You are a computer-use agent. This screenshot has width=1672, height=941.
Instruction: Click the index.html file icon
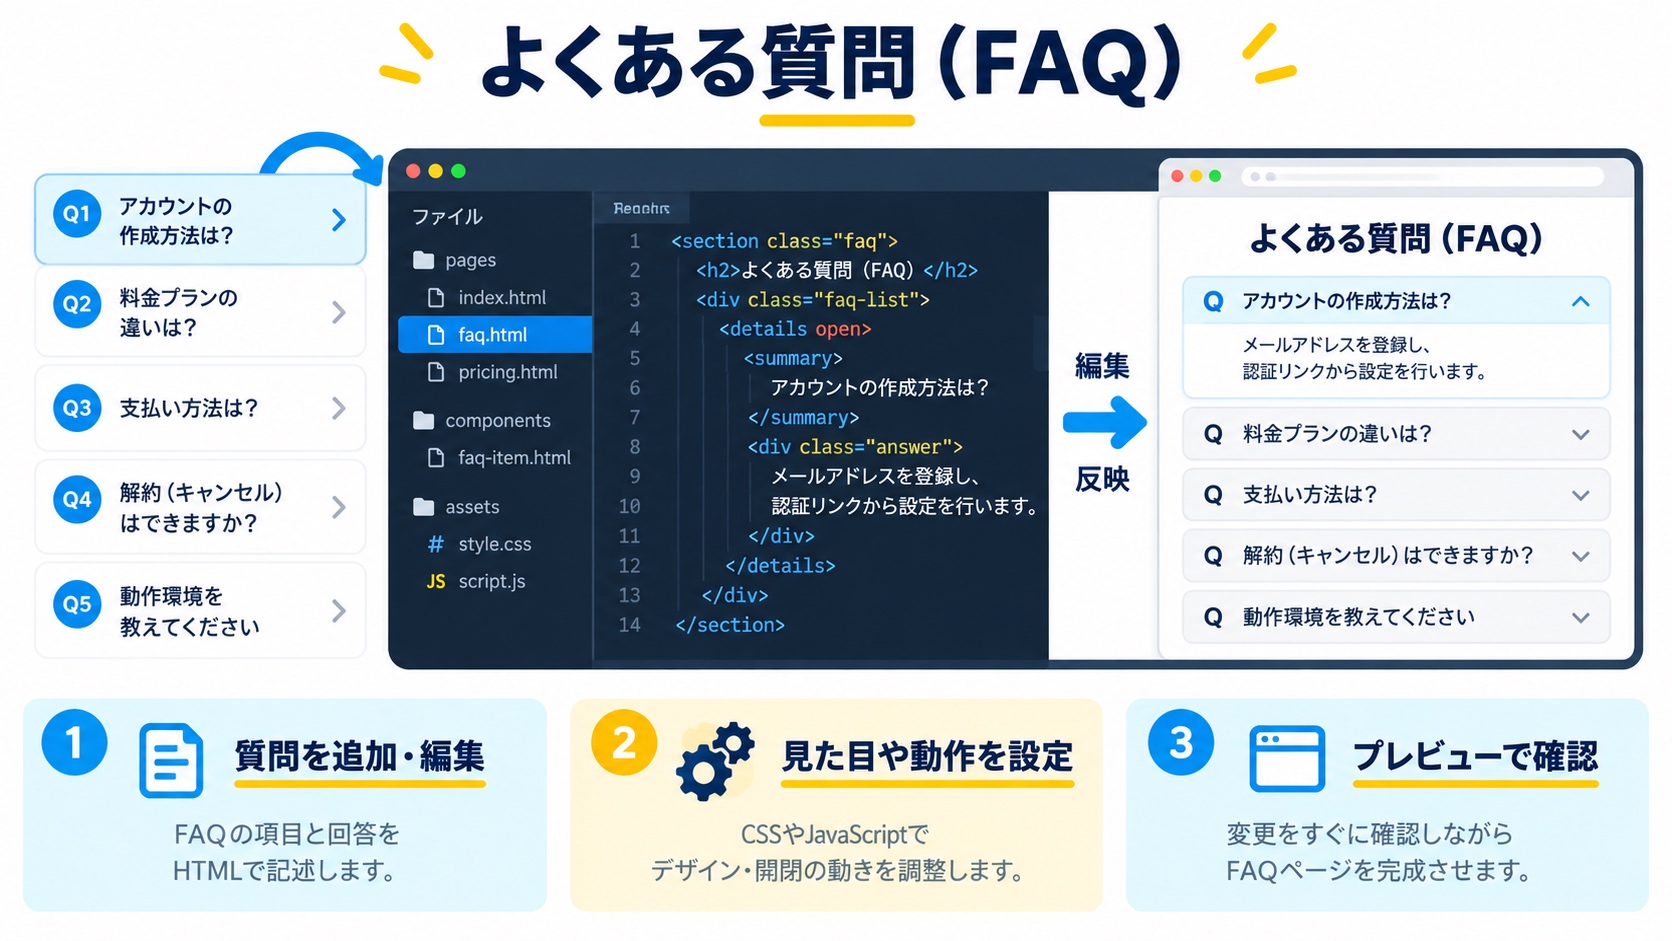pyautogui.click(x=436, y=298)
